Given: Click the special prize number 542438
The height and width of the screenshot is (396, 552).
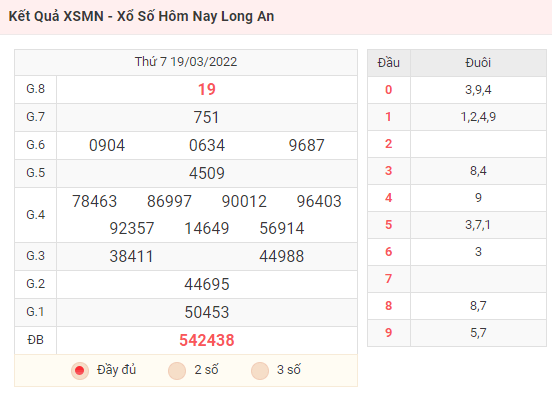Looking at the screenshot, I should tap(207, 340).
